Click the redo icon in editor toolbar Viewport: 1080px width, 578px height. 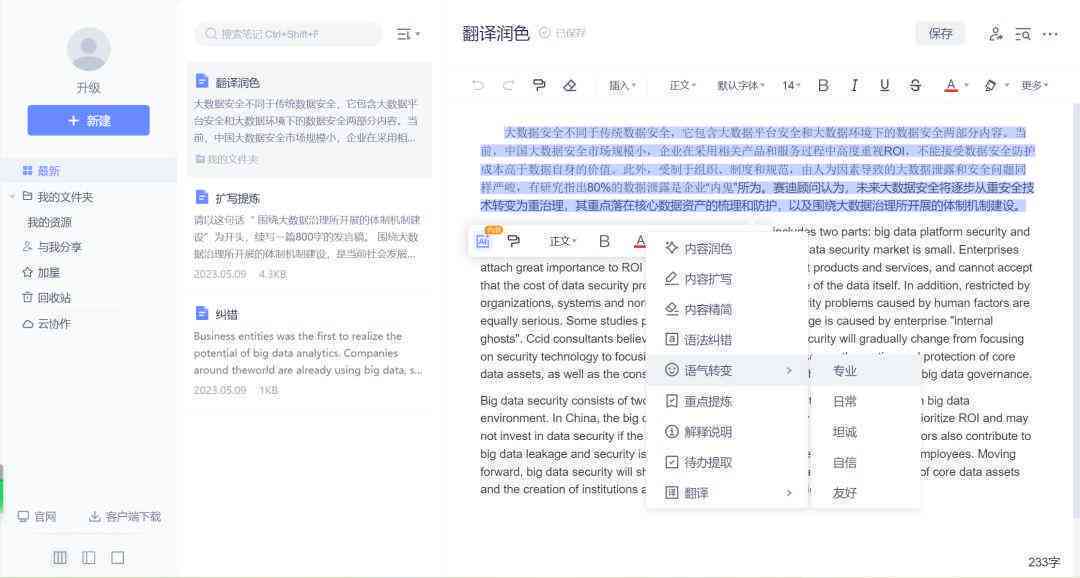508,85
